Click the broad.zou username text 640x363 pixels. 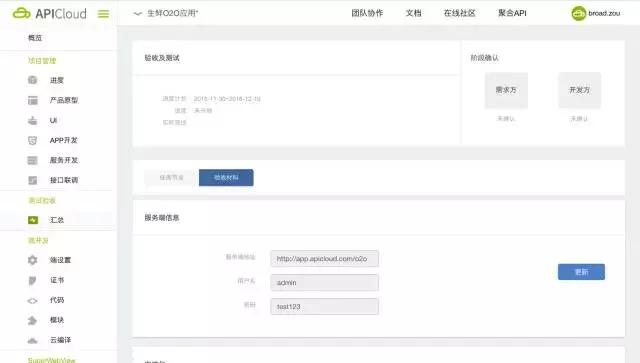(x=604, y=13)
